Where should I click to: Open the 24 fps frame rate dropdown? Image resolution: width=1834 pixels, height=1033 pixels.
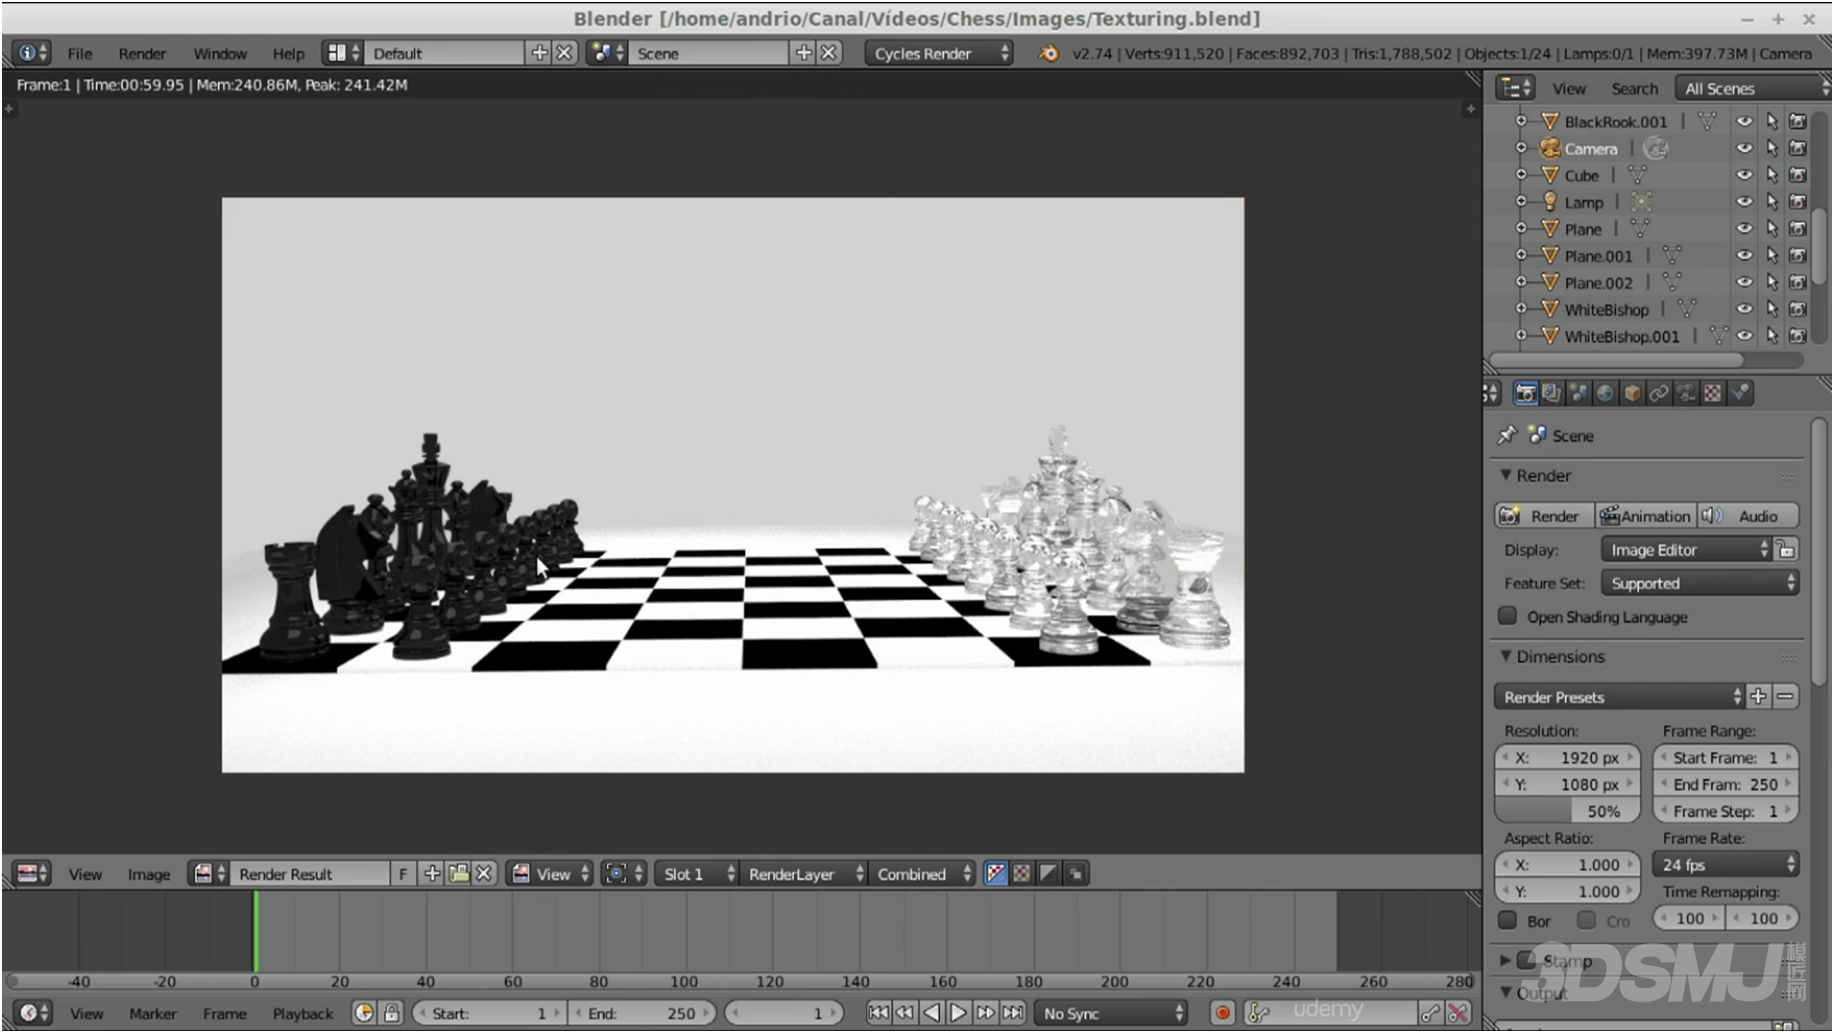point(1726,864)
